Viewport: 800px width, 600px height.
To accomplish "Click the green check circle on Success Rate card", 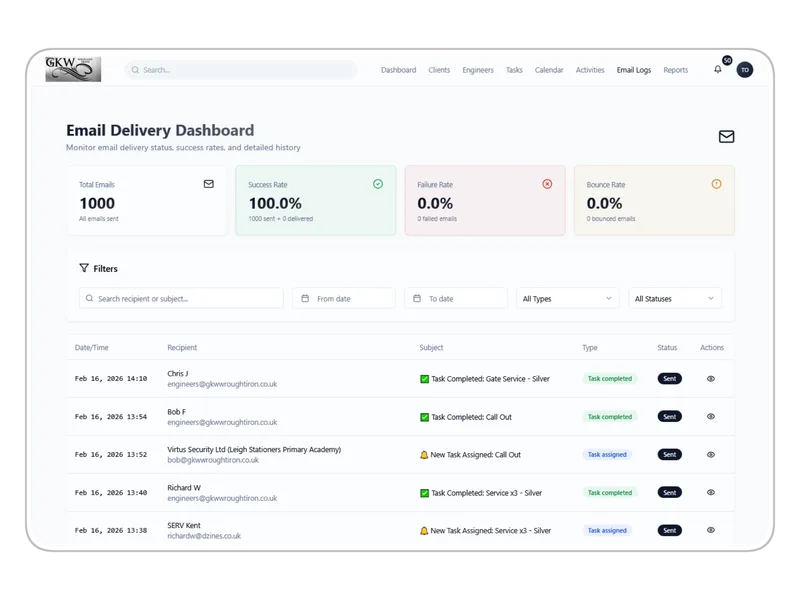I will (377, 184).
